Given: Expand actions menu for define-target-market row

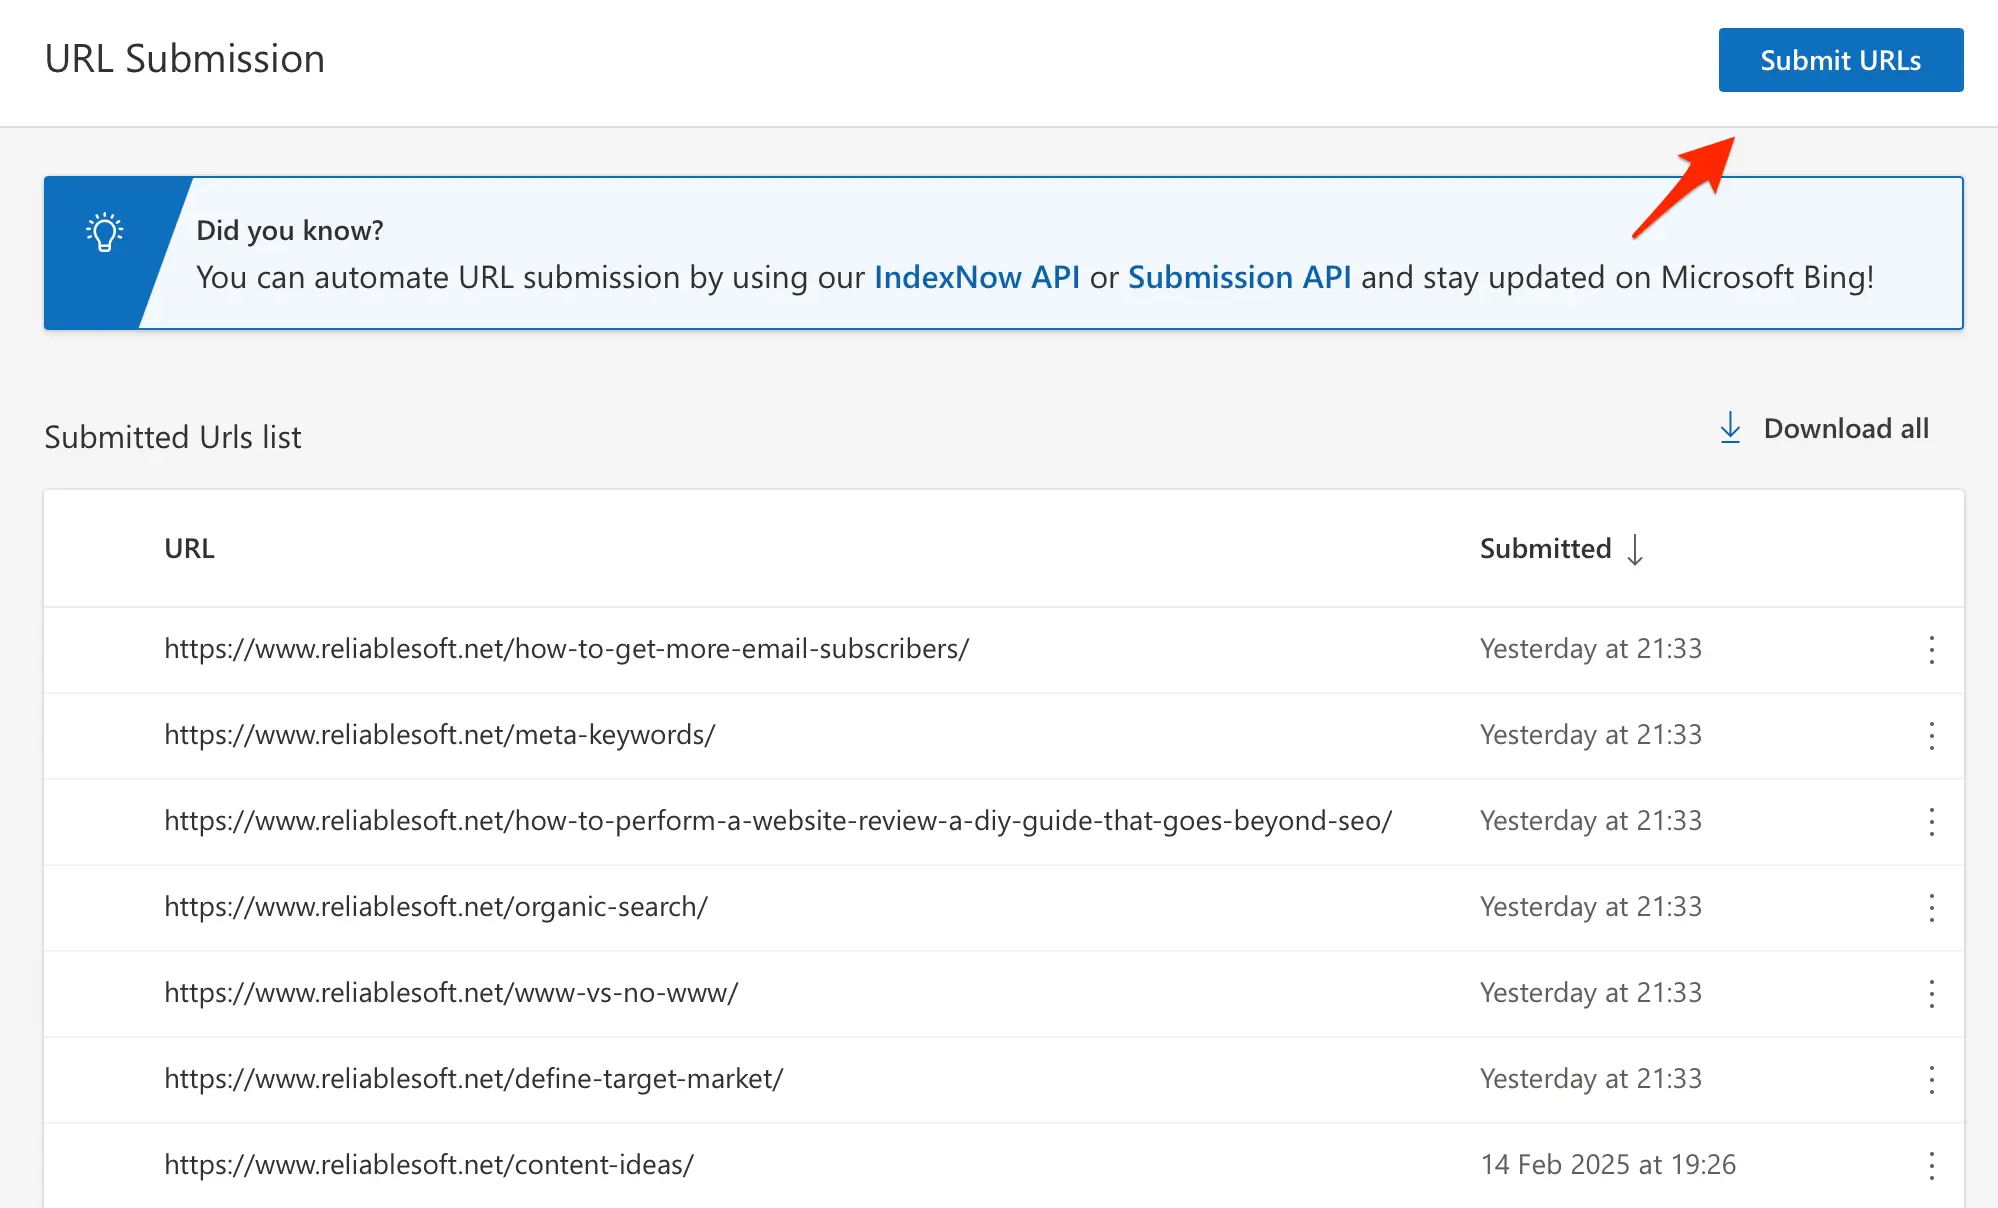Looking at the screenshot, I should (x=1931, y=1080).
